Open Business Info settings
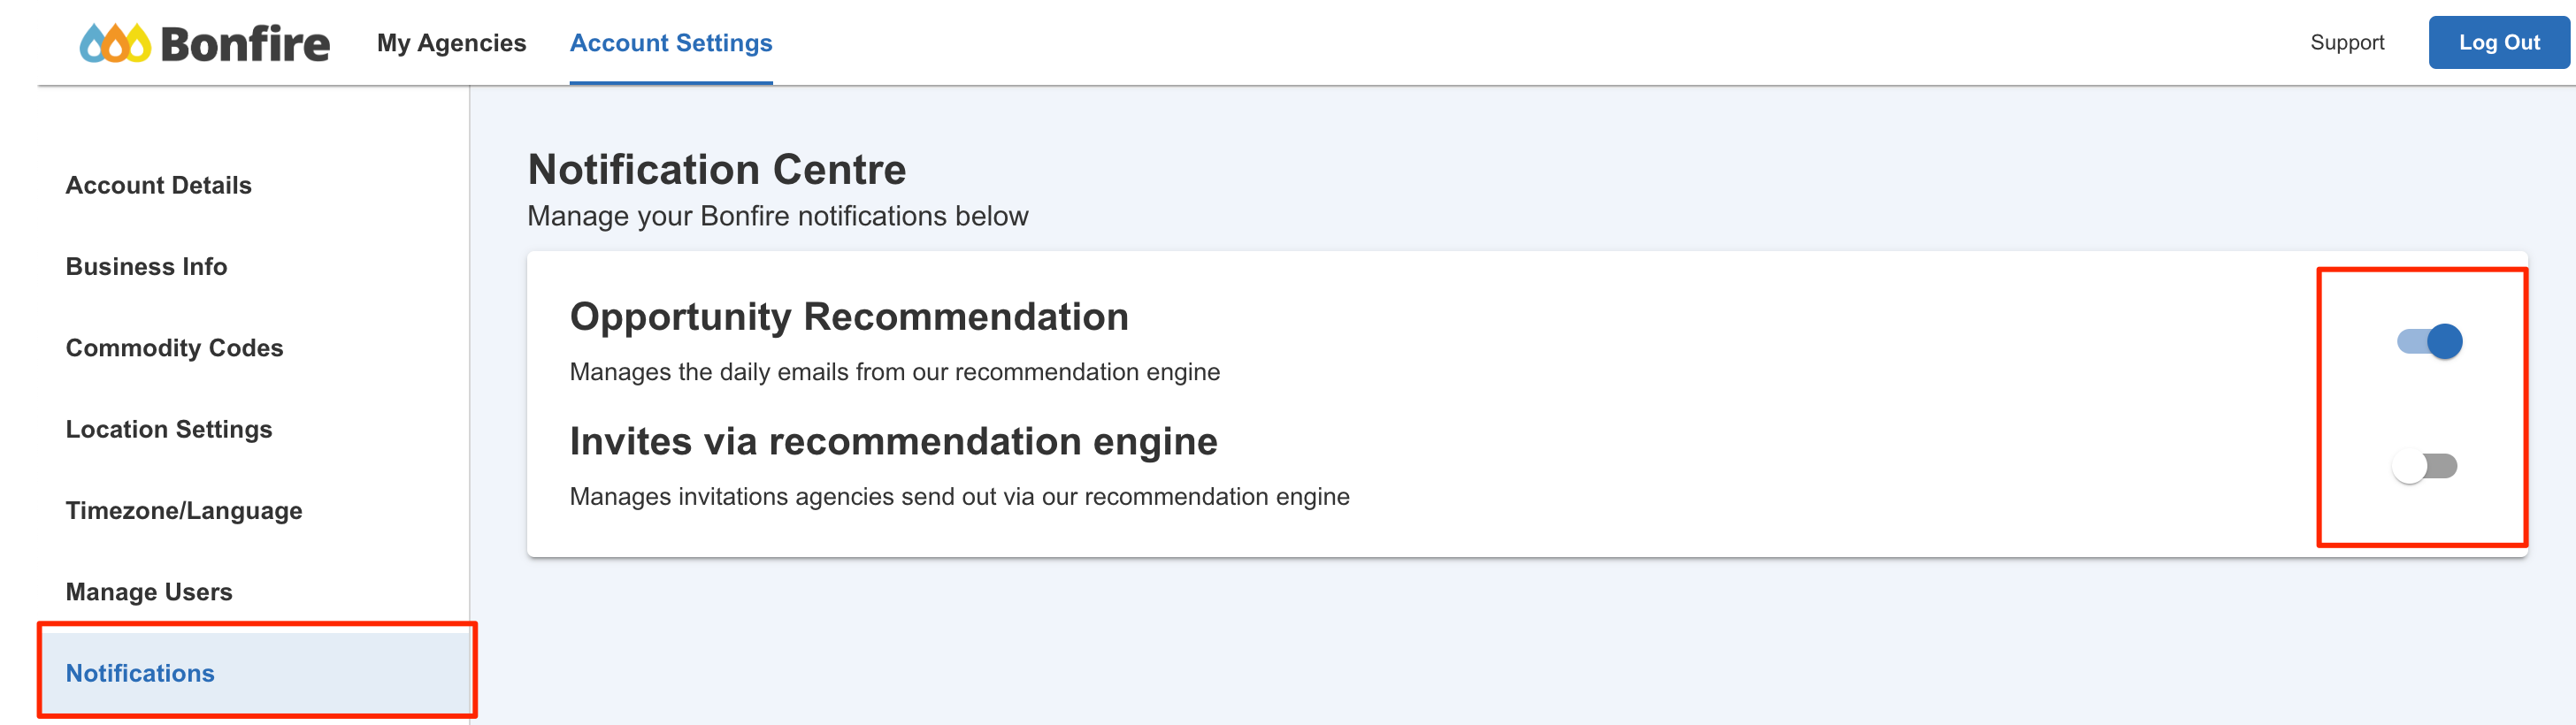Image resolution: width=2576 pixels, height=725 pixels. pos(146,267)
